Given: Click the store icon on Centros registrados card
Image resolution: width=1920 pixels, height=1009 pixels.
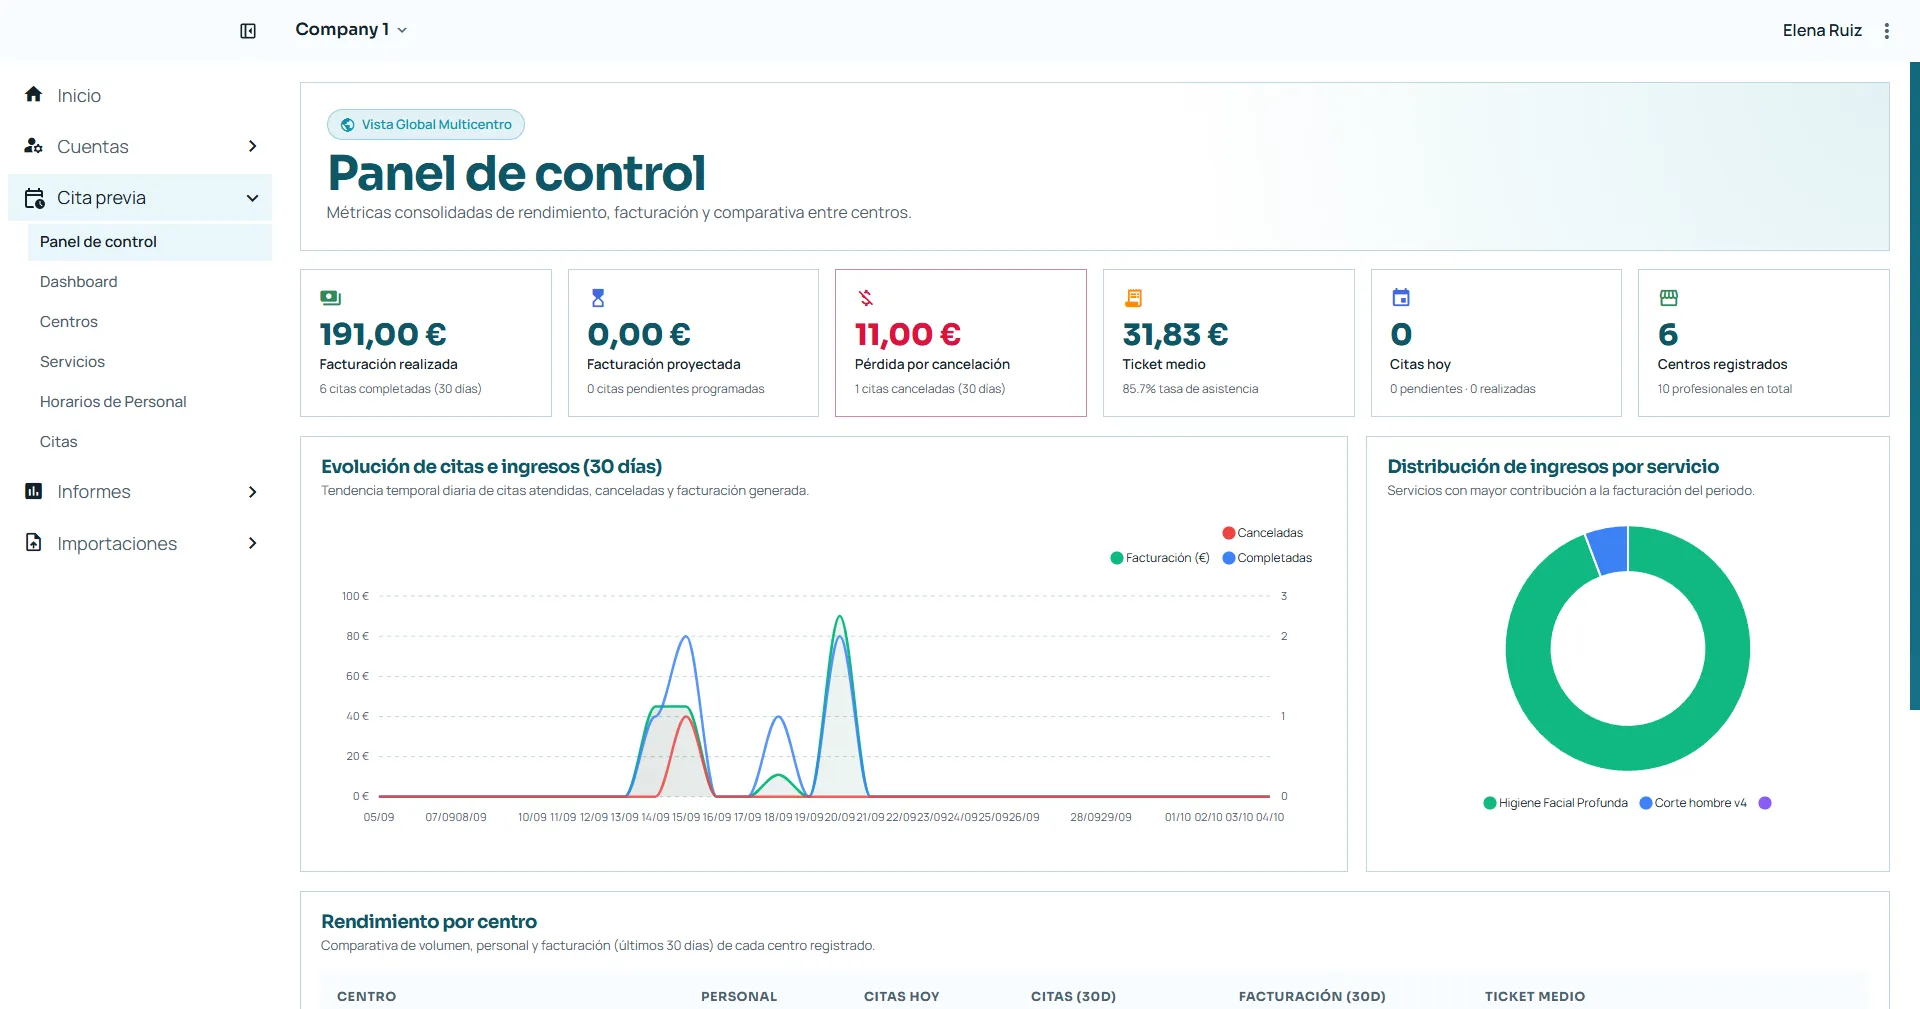Looking at the screenshot, I should coord(1669,298).
